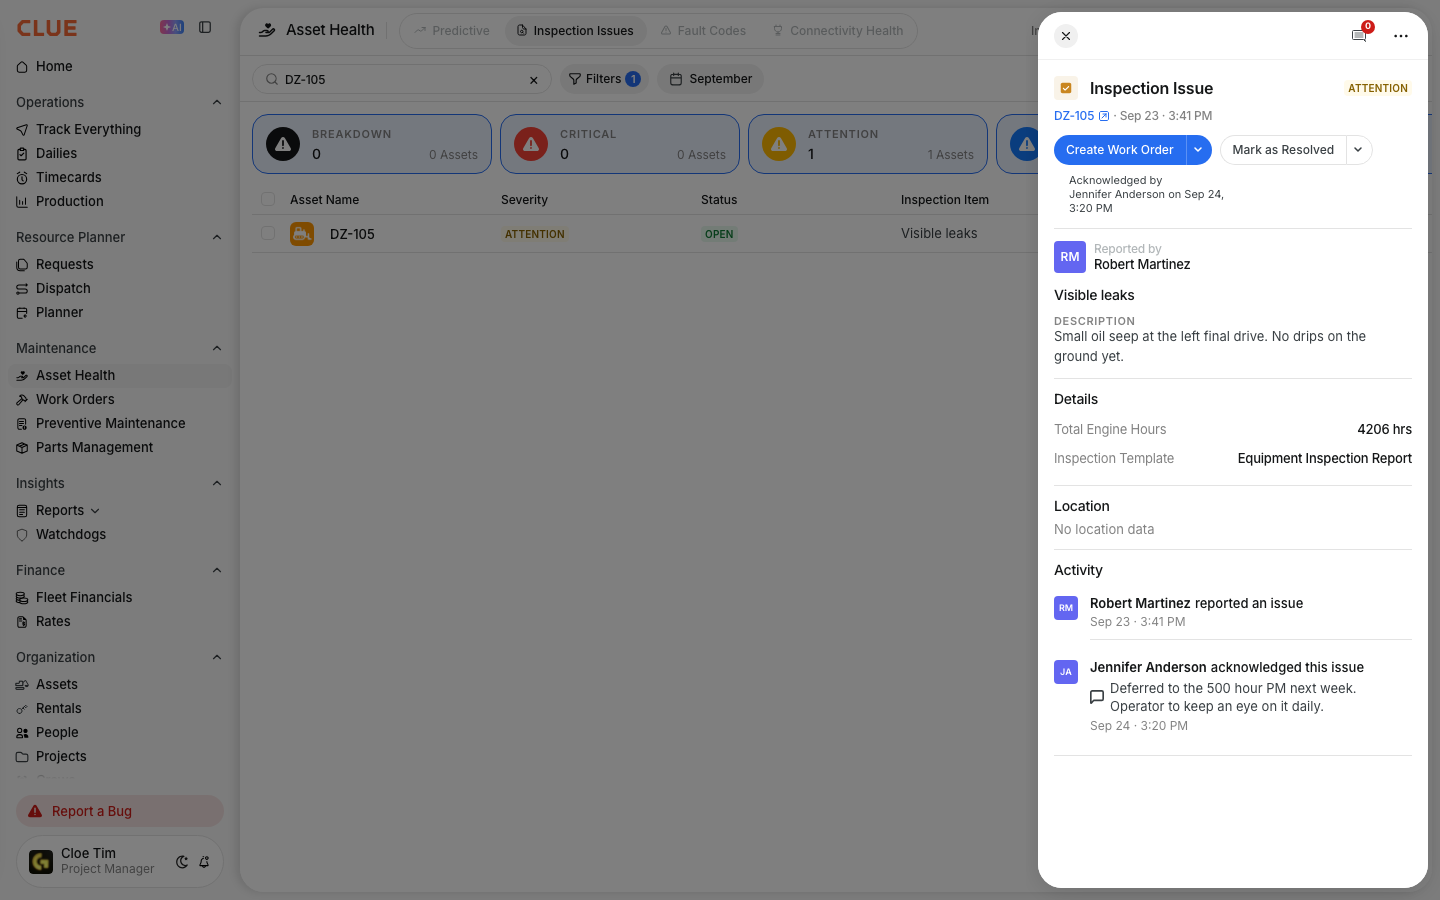Screen dimensions: 1440x900
Task: Open comments icon in issue panel
Action: pos(1359,36)
